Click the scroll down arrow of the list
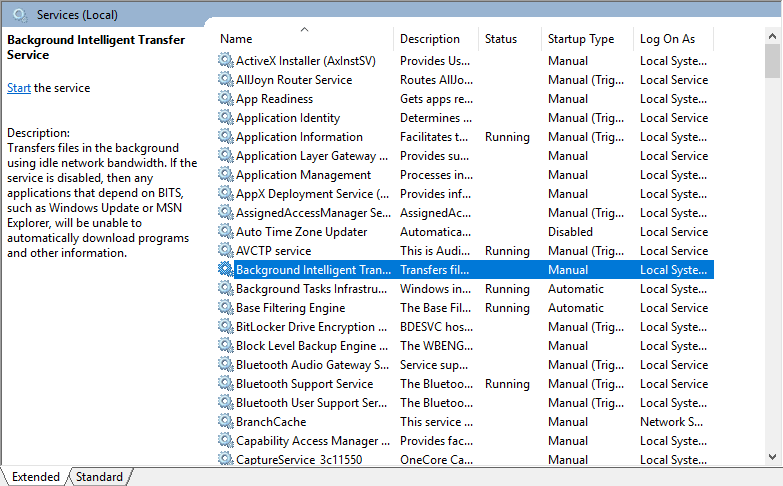Screen dimensions: 783x486 pyautogui.click(x=772, y=457)
